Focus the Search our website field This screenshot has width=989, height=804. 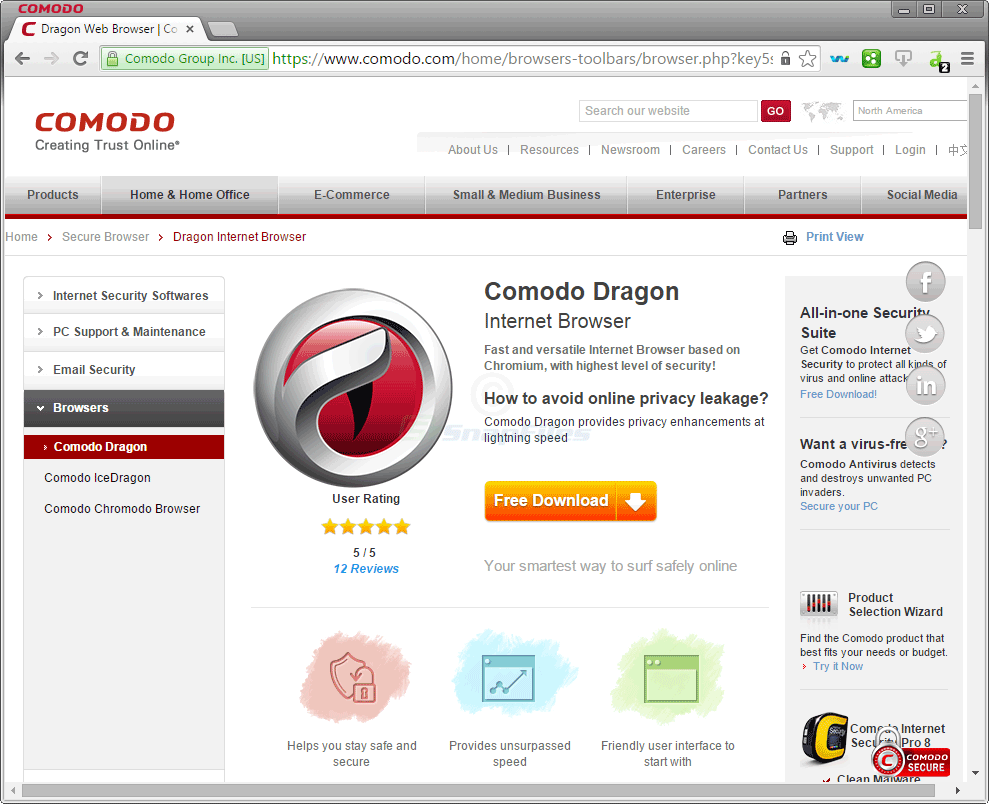coord(668,111)
